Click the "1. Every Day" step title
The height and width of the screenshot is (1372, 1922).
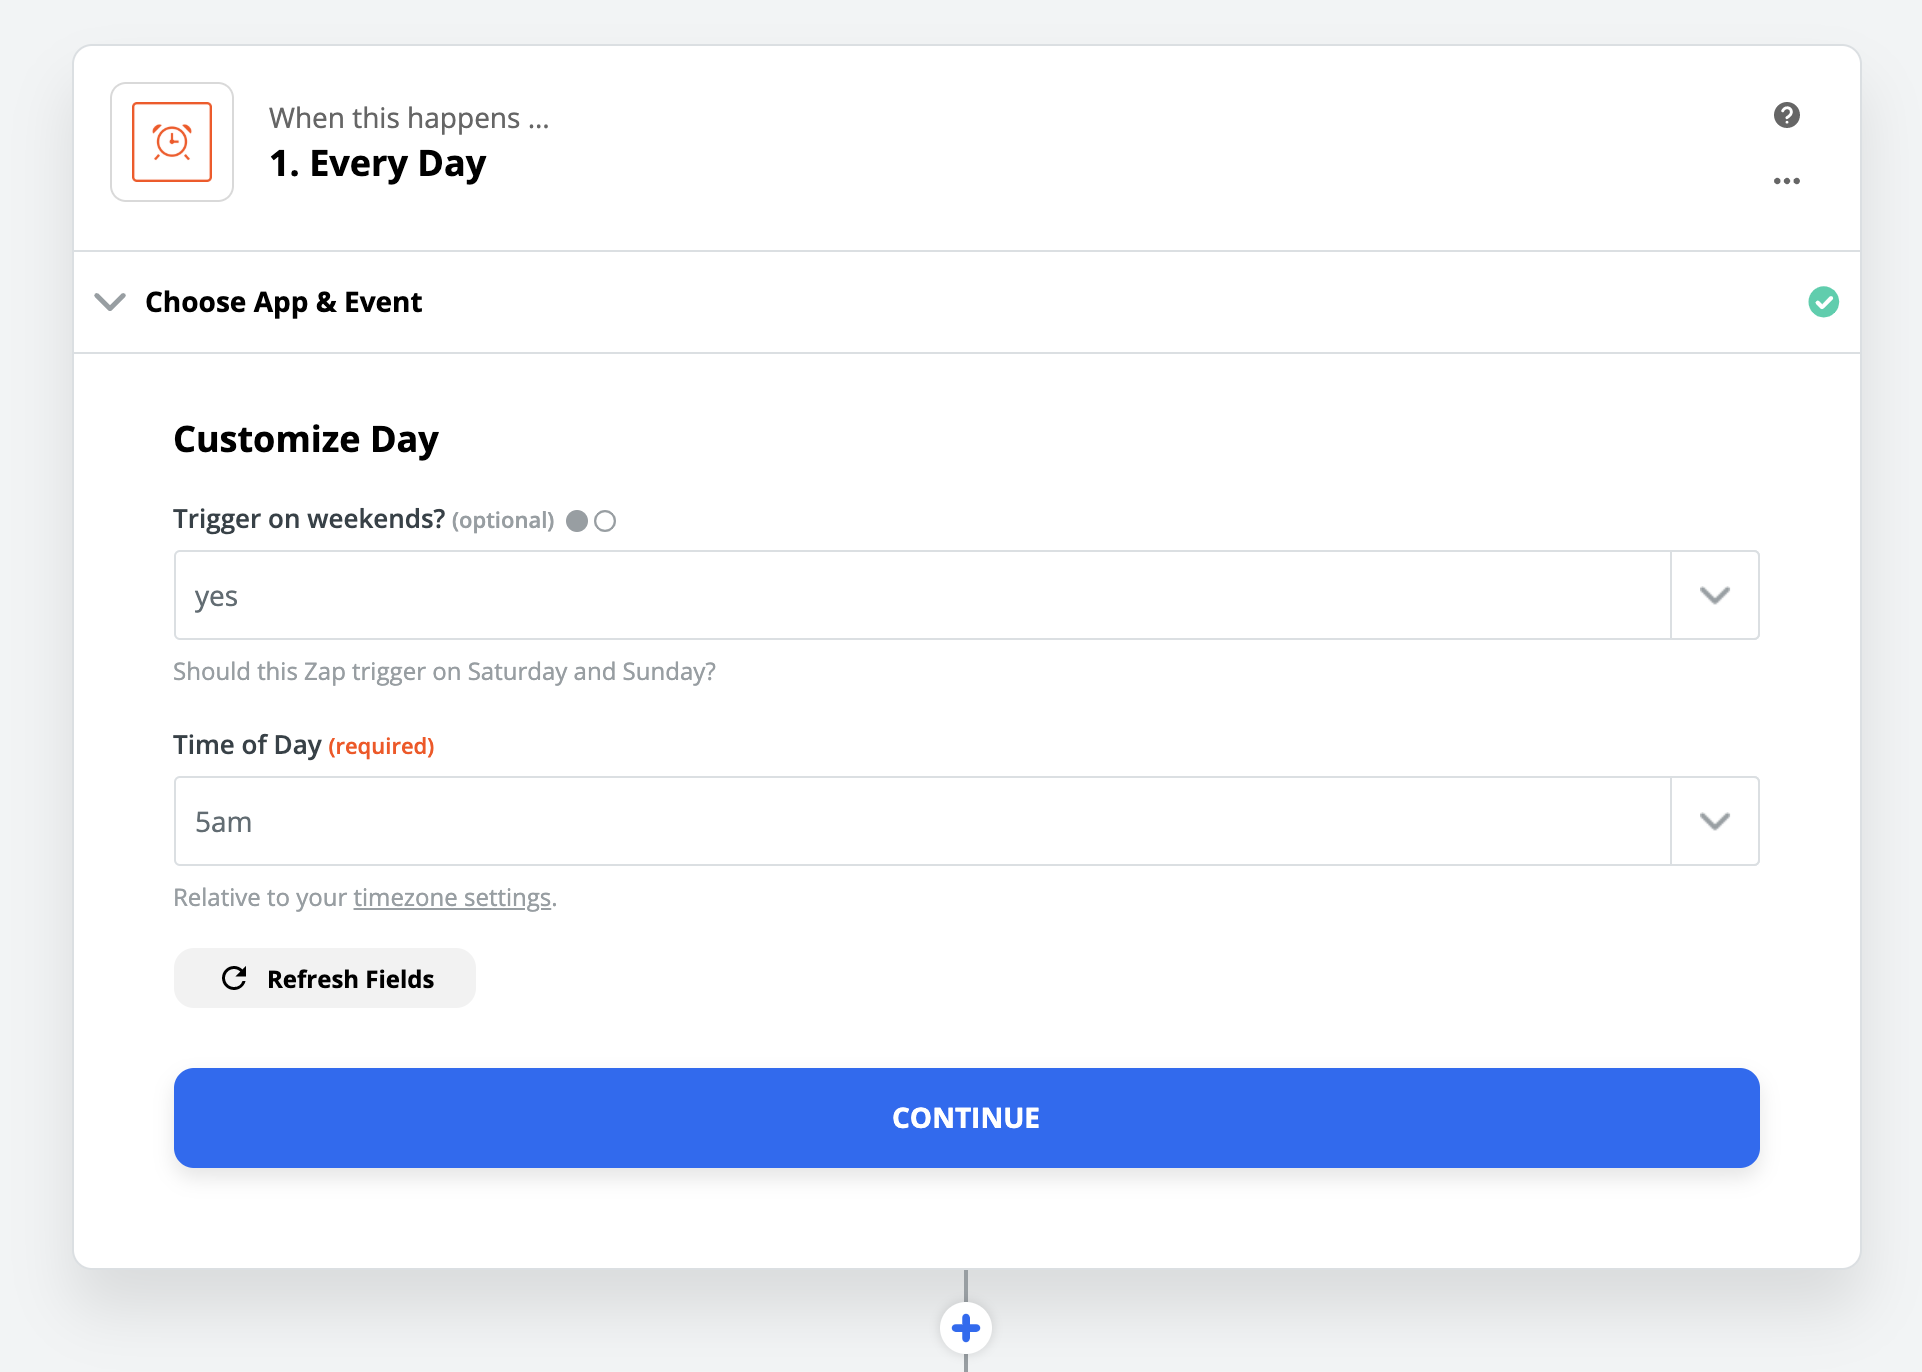tap(378, 163)
